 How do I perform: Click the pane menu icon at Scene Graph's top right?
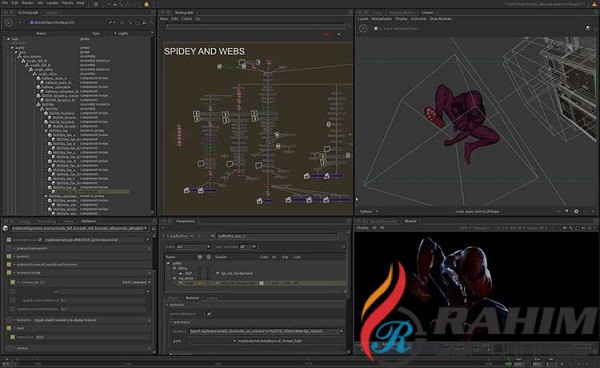pos(153,12)
